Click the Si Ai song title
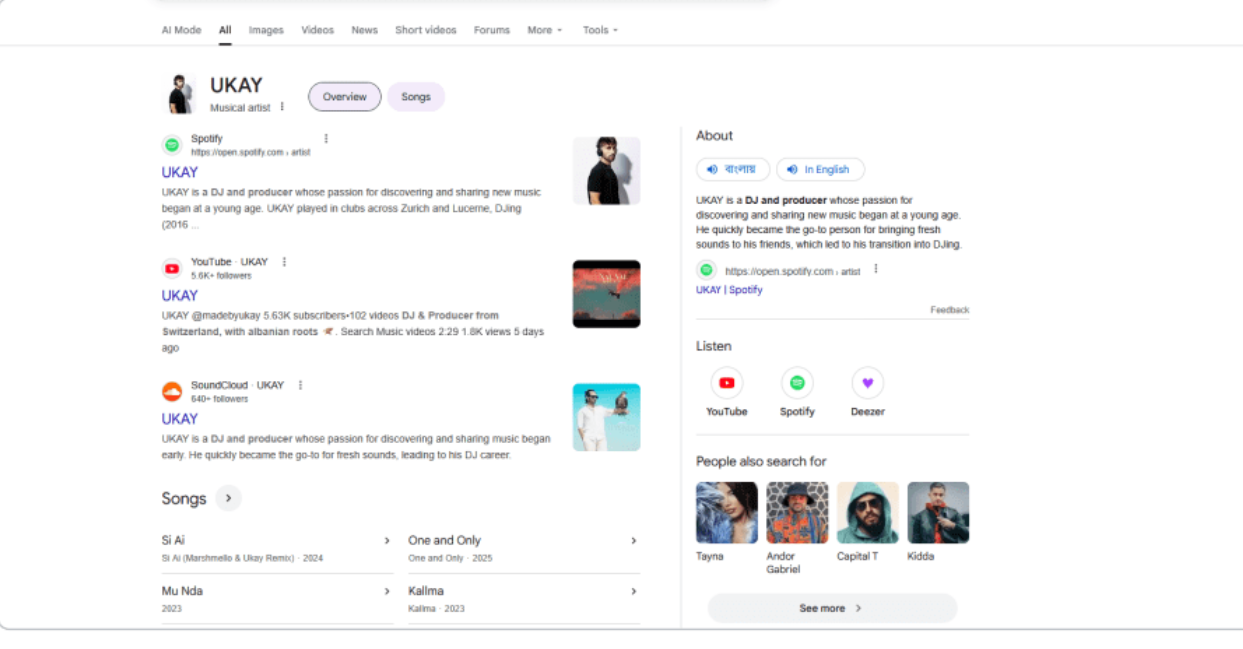The width and height of the screenshot is (1243, 649). [173, 540]
